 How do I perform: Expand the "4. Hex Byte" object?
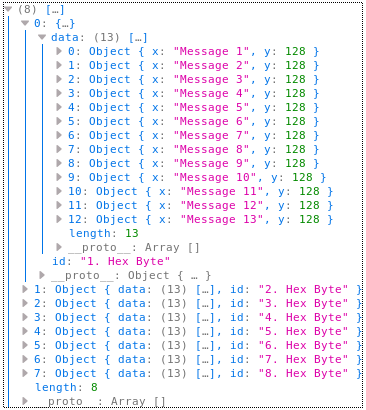[25, 317]
